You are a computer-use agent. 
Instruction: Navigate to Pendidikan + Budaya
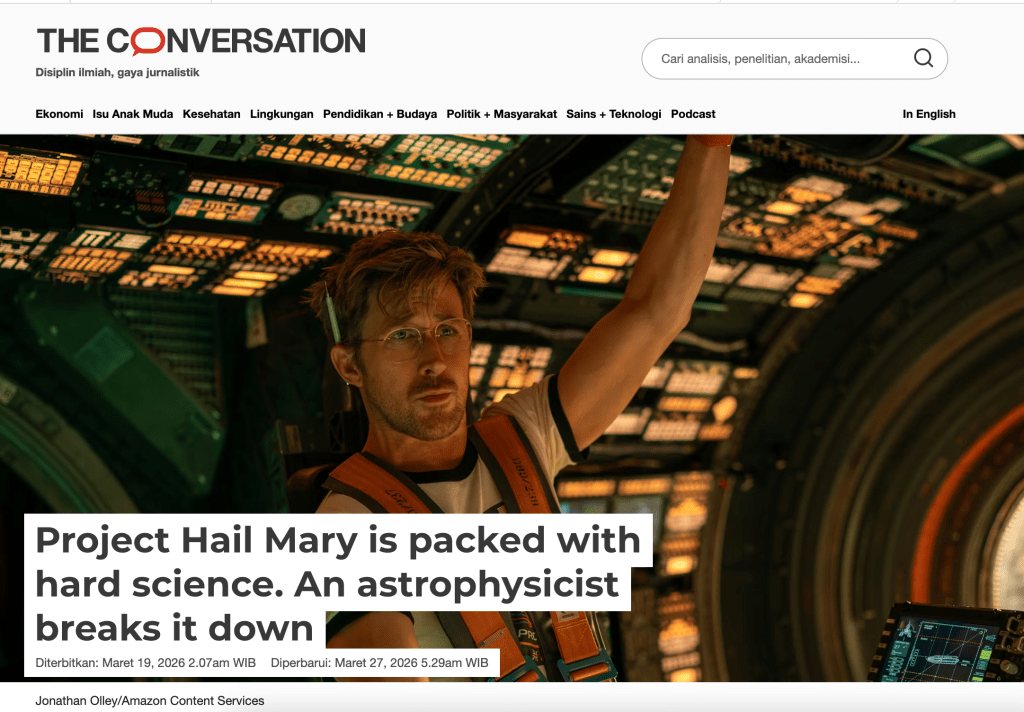380,114
